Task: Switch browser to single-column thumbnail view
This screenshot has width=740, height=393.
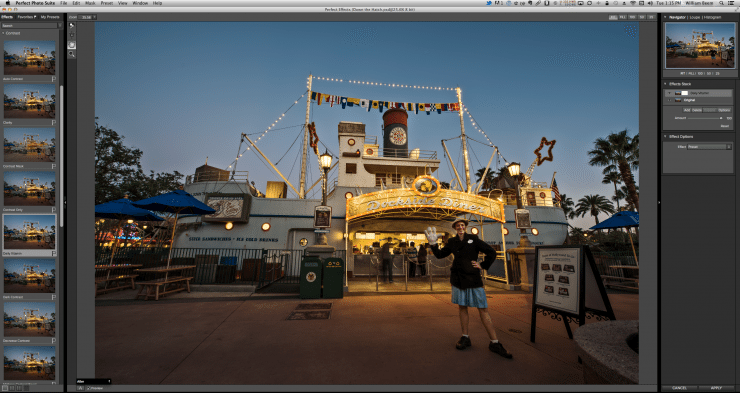Action: tap(5, 388)
